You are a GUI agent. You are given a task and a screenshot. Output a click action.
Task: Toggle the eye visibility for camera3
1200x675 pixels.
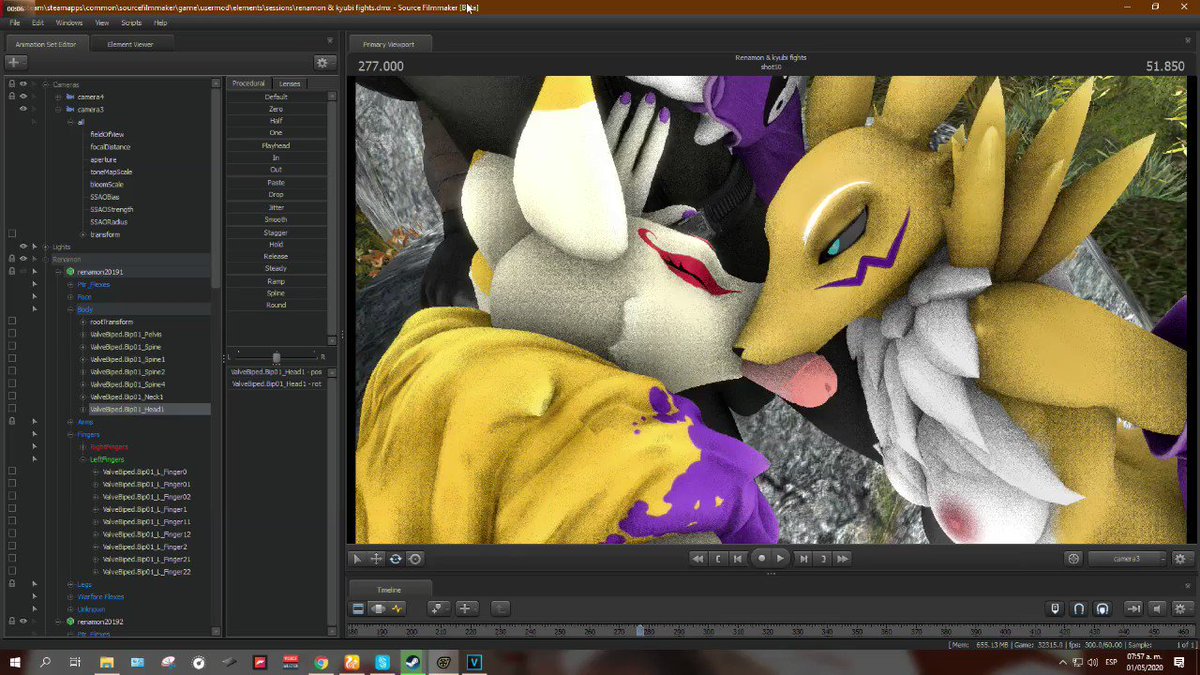coord(23,109)
